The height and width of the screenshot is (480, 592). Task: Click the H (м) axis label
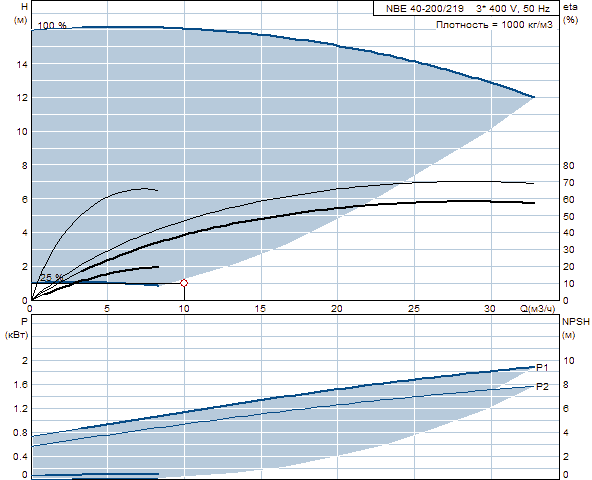tap(21, 13)
